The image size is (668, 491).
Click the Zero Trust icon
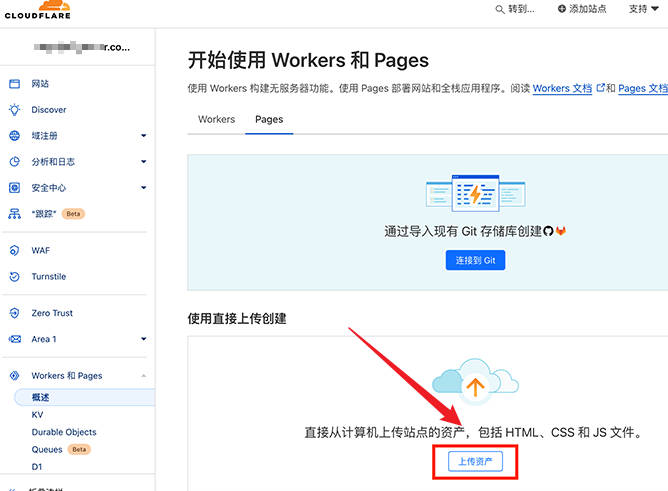(14, 313)
